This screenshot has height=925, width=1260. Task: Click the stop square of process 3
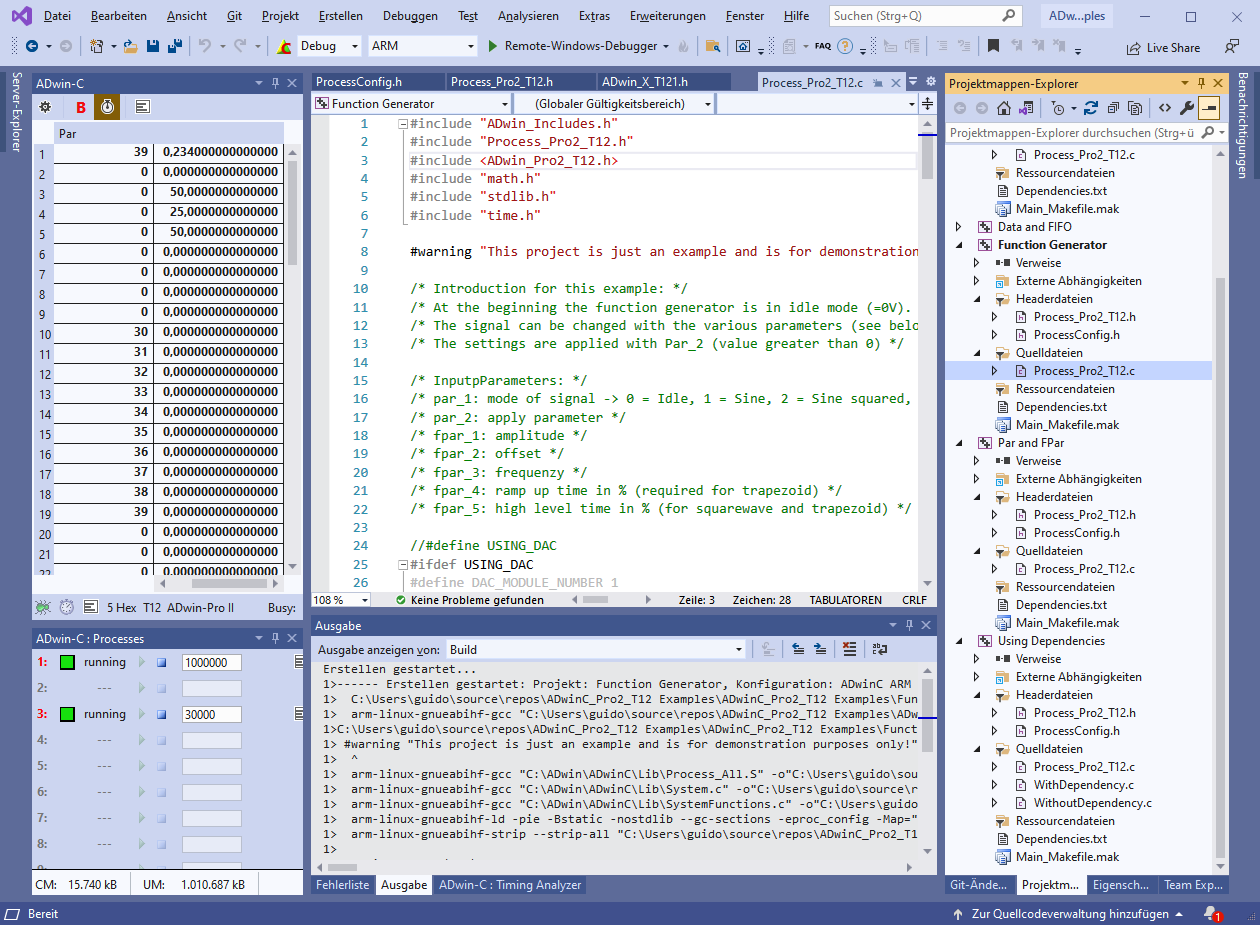(162, 714)
